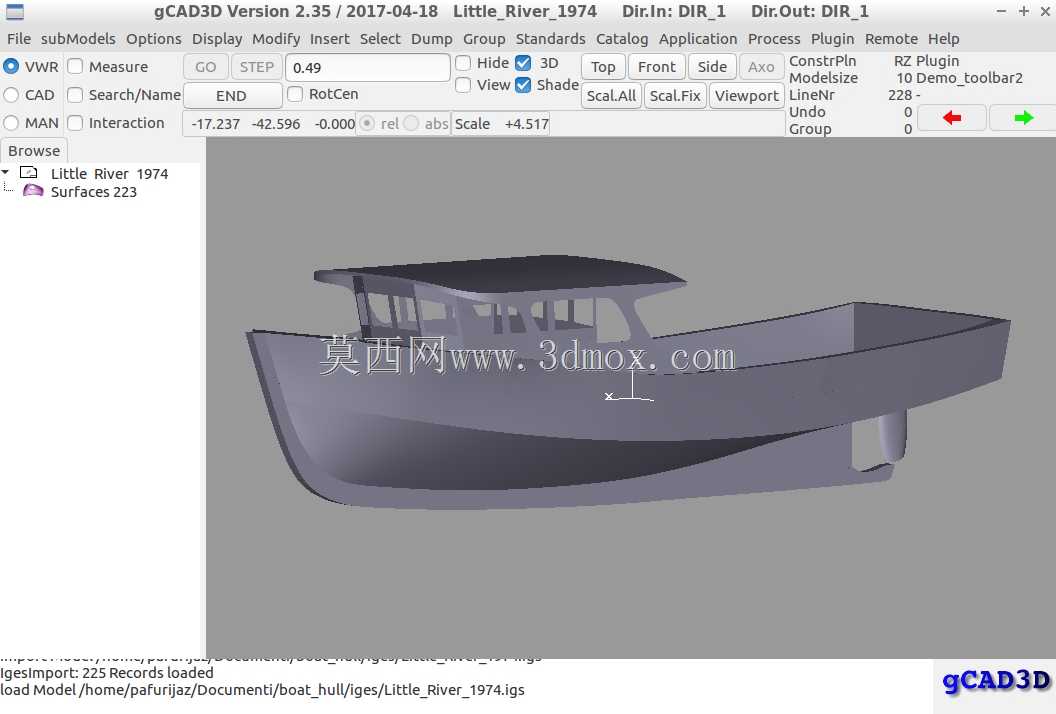Switch to Side view

(712, 67)
